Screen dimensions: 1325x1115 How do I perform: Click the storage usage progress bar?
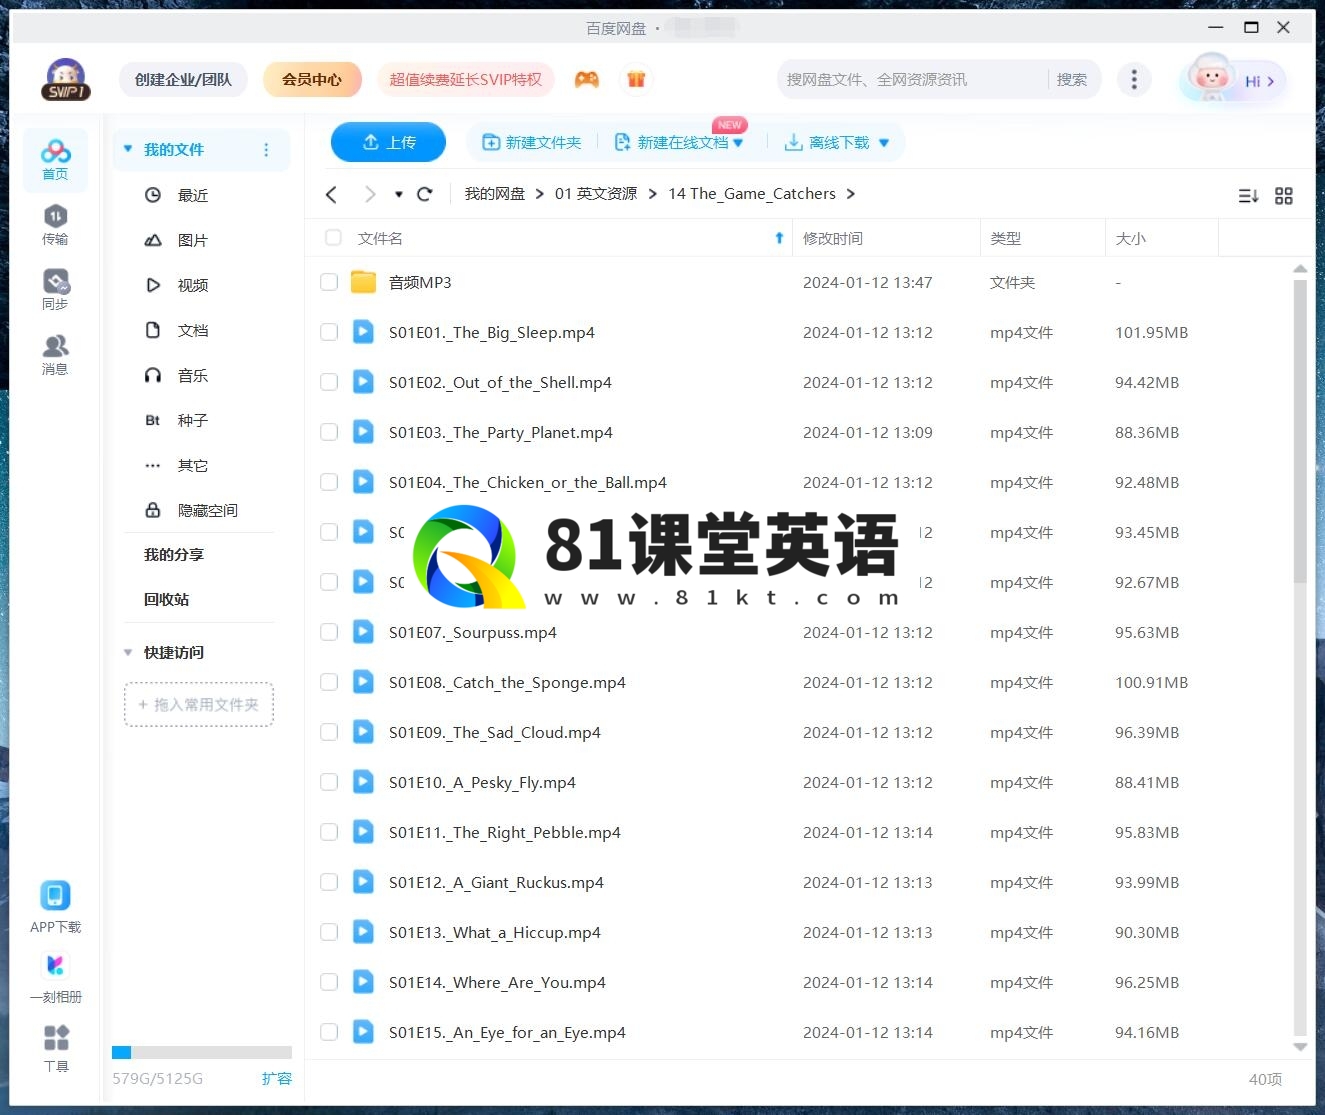coord(202,1052)
